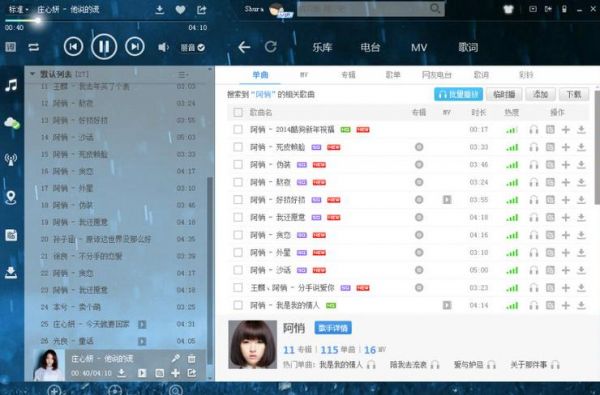The width and height of the screenshot is (600, 395).
Task: Share the song via the top share icon
Action: click(x=202, y=10)
